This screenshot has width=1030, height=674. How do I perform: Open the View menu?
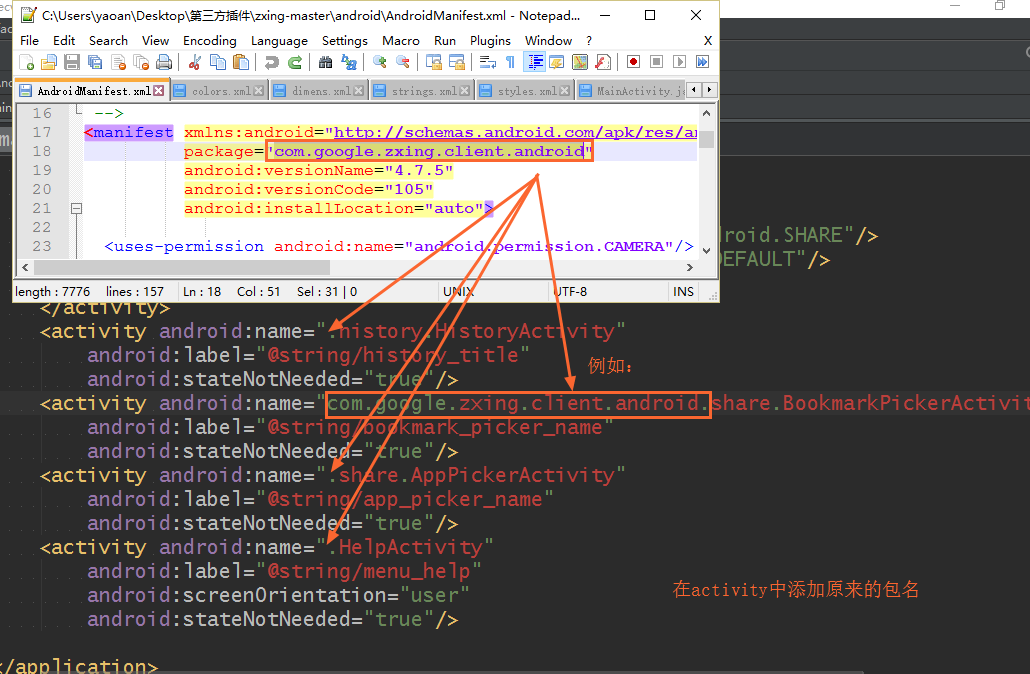pos(156,41)
